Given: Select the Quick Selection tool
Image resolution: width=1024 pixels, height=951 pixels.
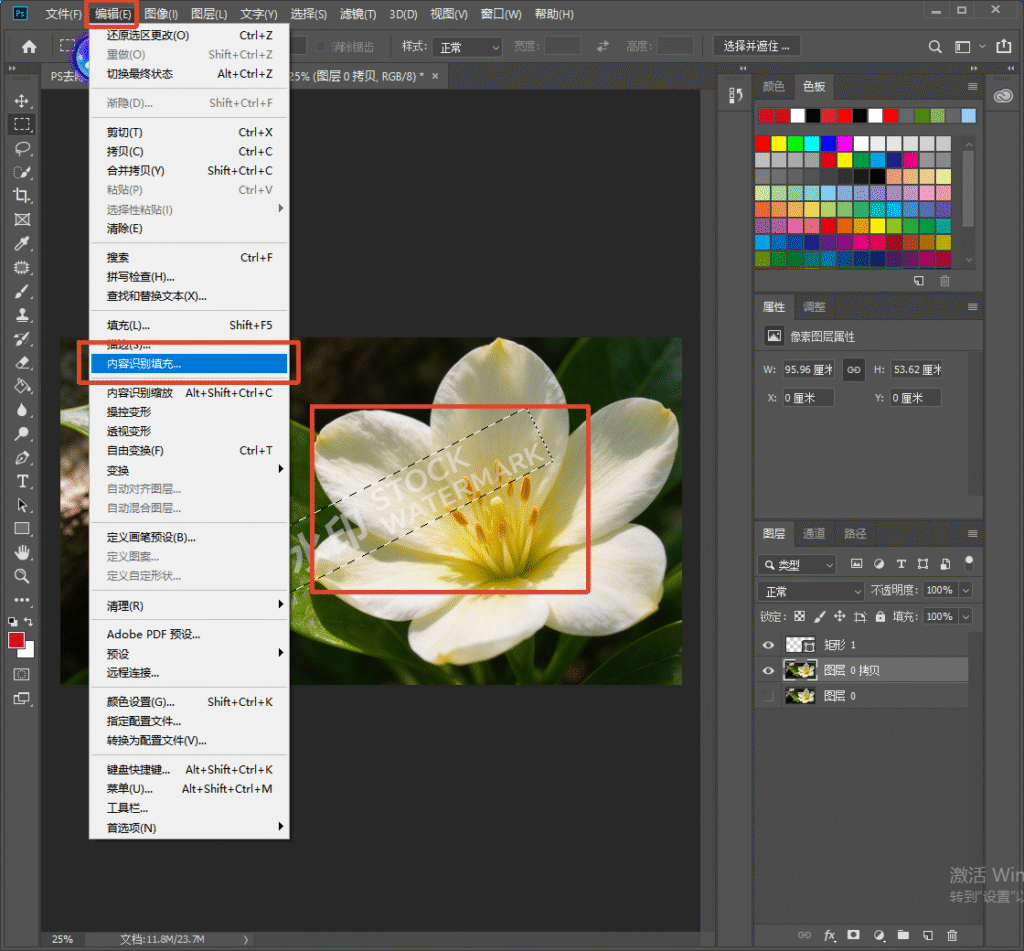Looking at the screenshot, I should point(22,172).
